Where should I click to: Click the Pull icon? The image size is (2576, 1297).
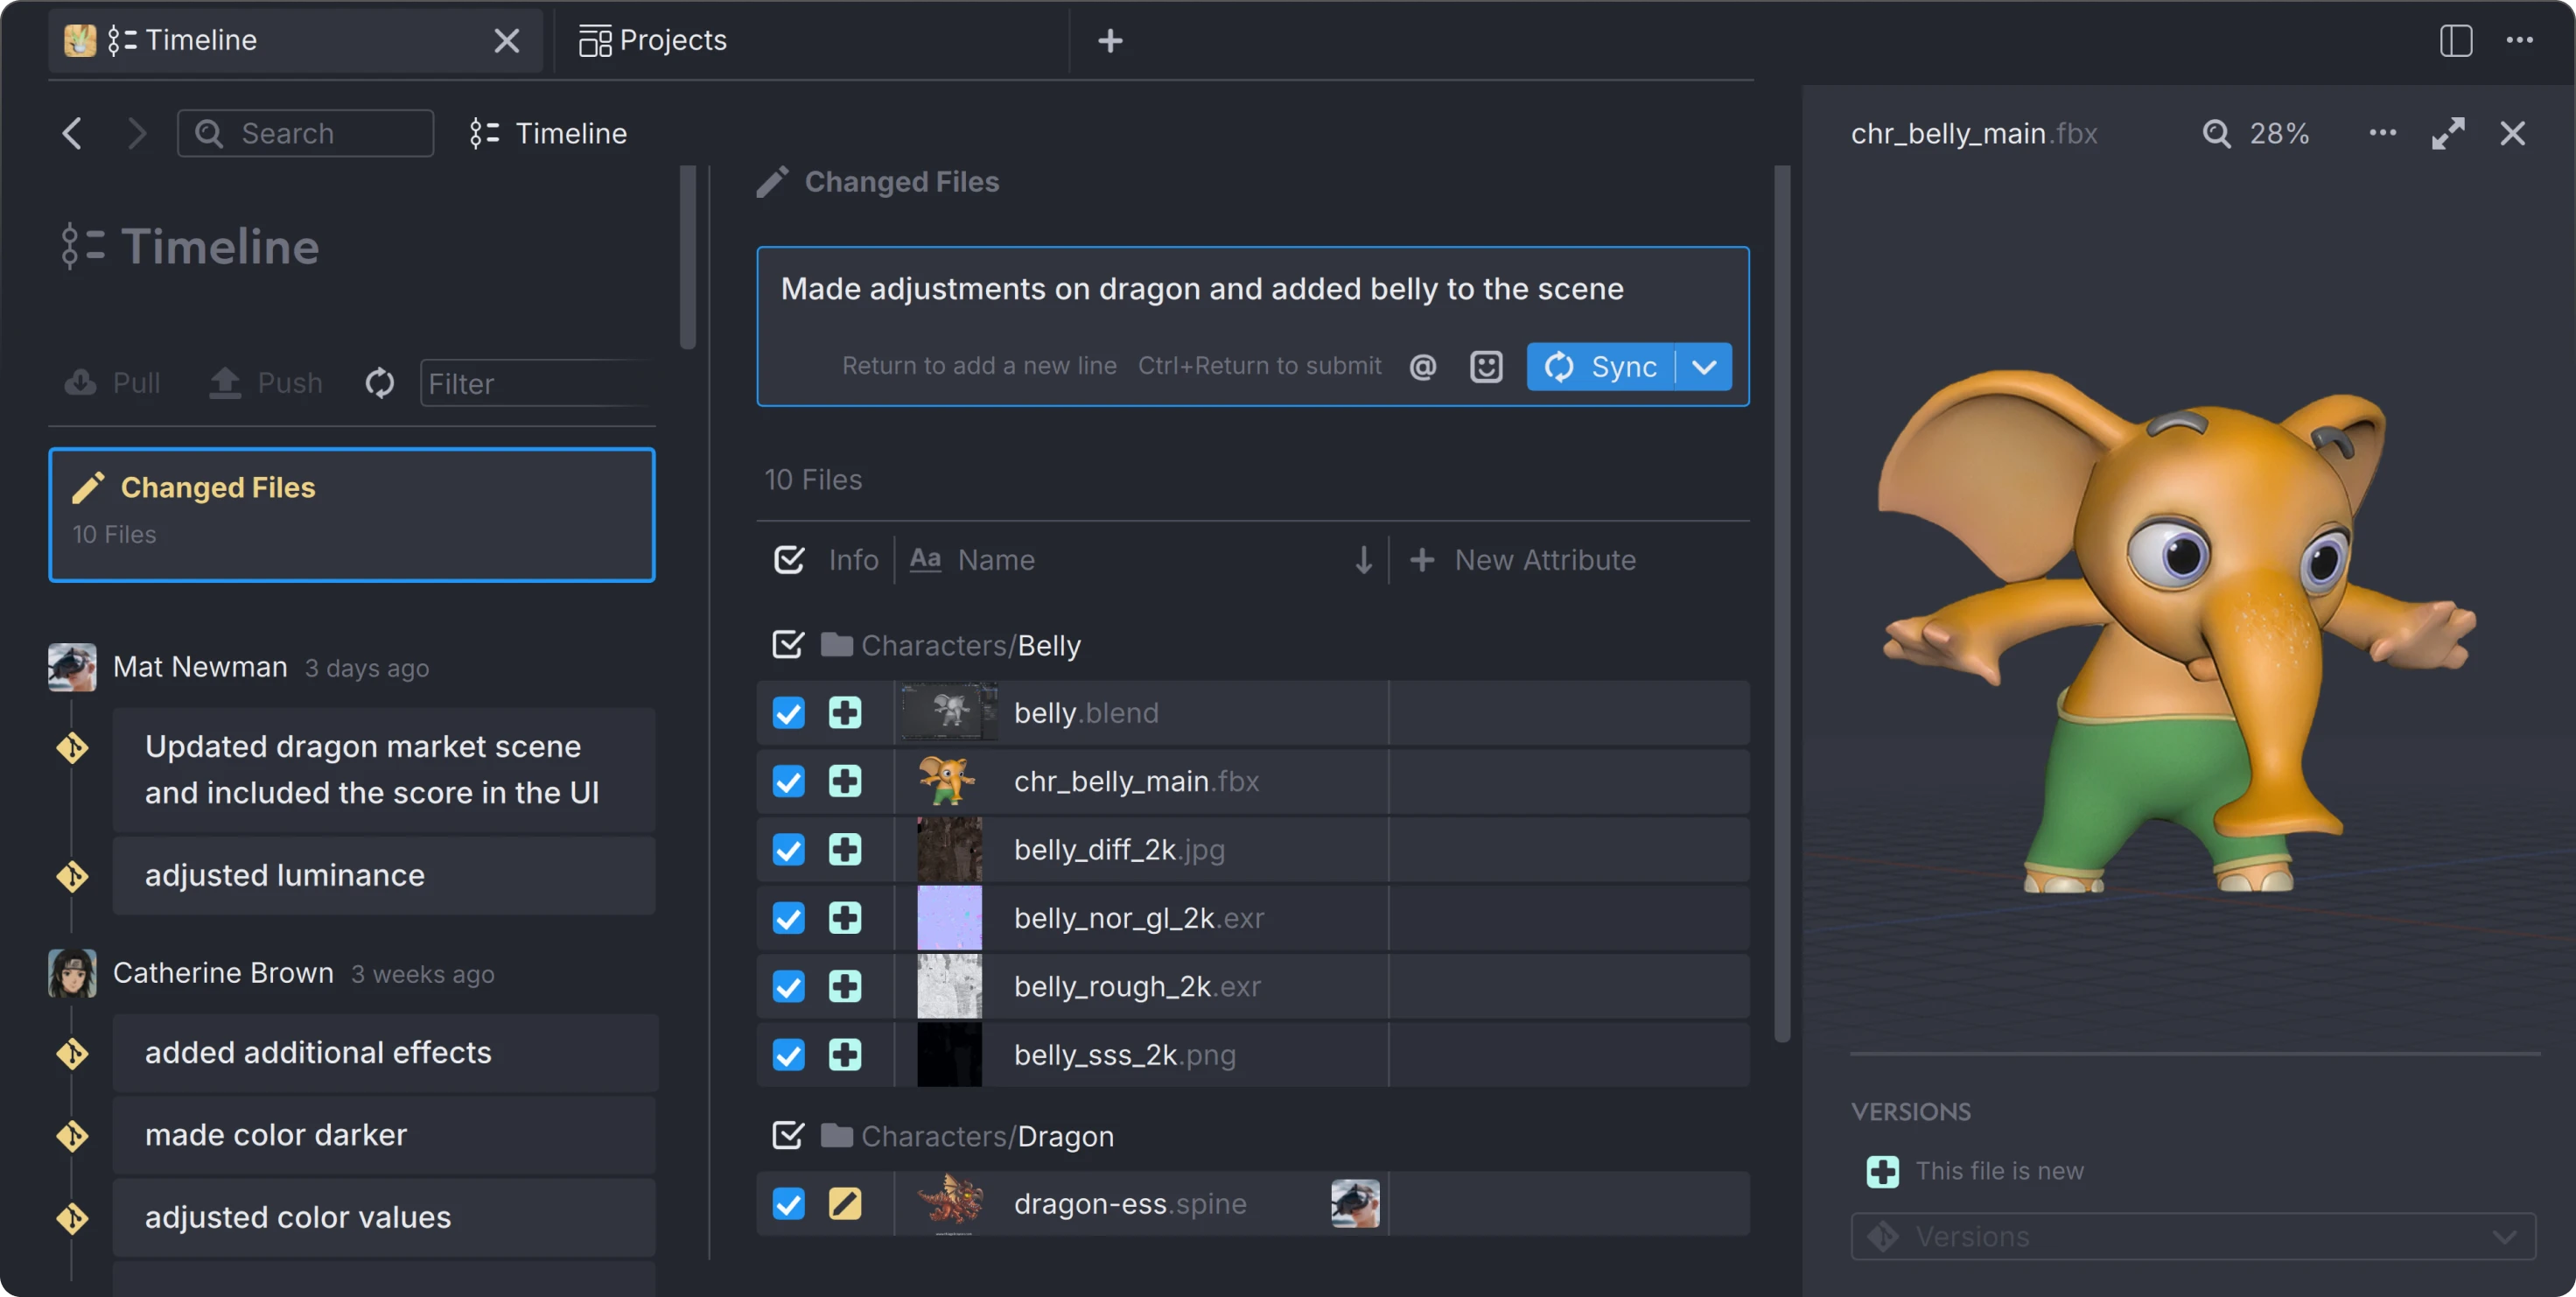click(82, 383)
